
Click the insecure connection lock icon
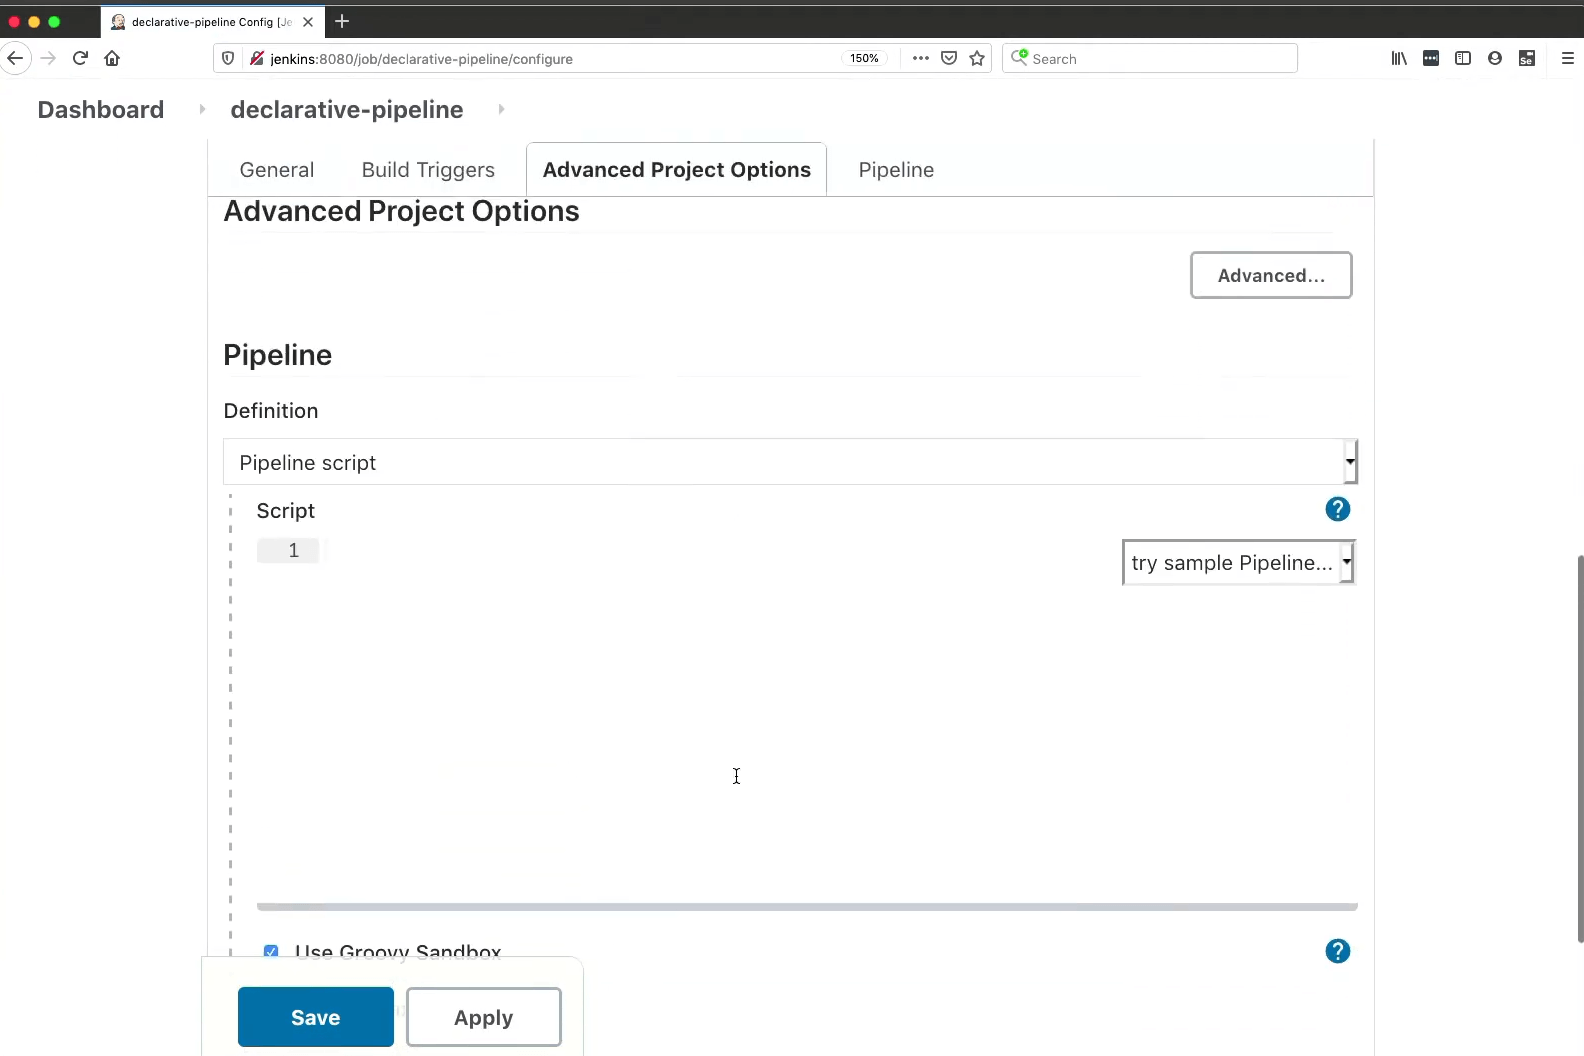(x=256, y=58)
